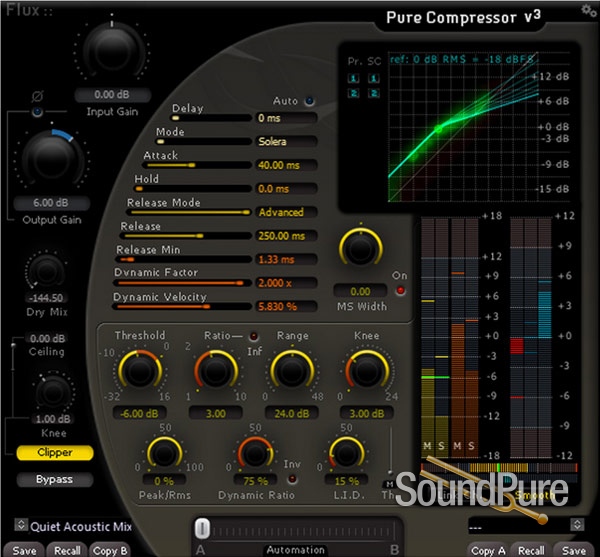Click the Dynamic Ratio knob
Screen dimensions: 600x557
tap(255, 454)
